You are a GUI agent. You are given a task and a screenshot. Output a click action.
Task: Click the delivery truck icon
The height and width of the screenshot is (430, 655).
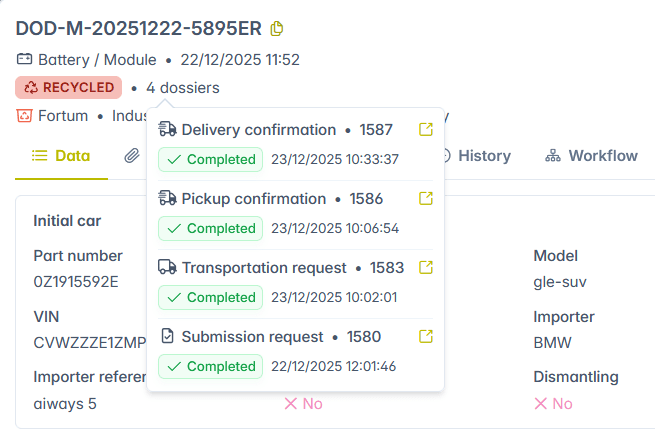click(168, 130)
